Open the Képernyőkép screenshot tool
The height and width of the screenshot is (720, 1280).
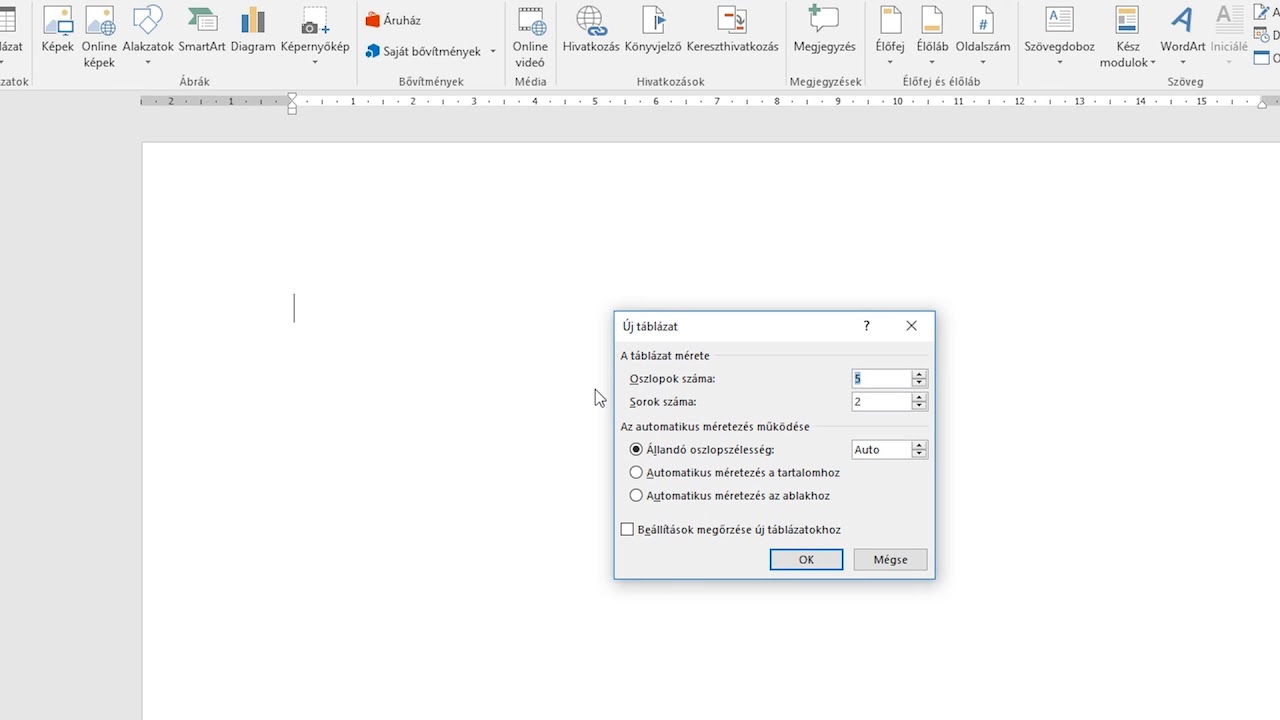coord(315,36)
